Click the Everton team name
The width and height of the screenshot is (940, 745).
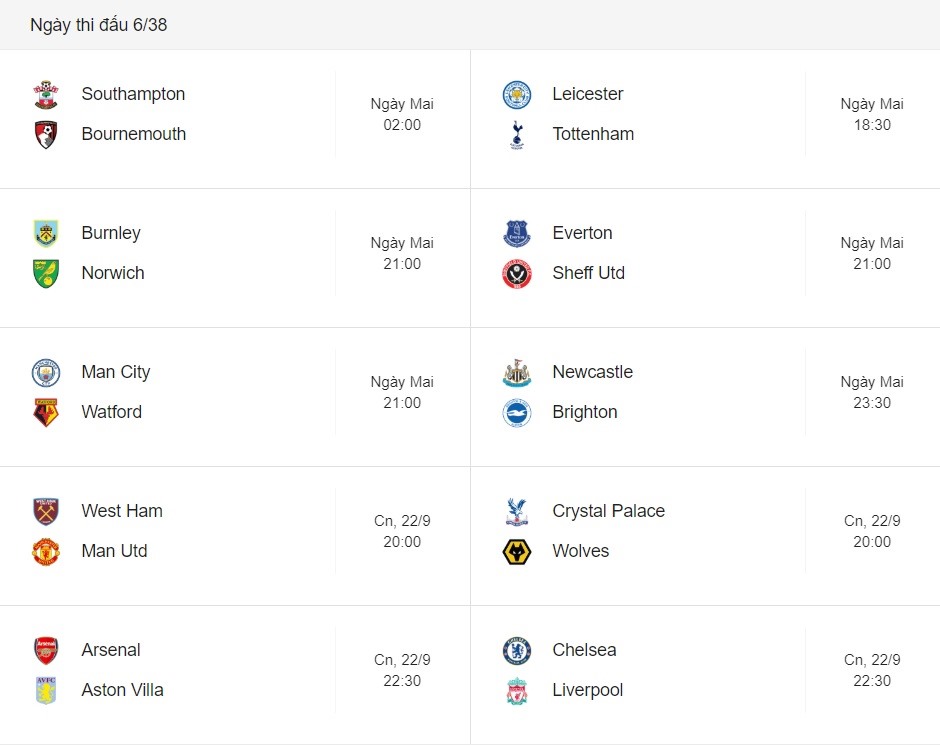pos(582,233)
